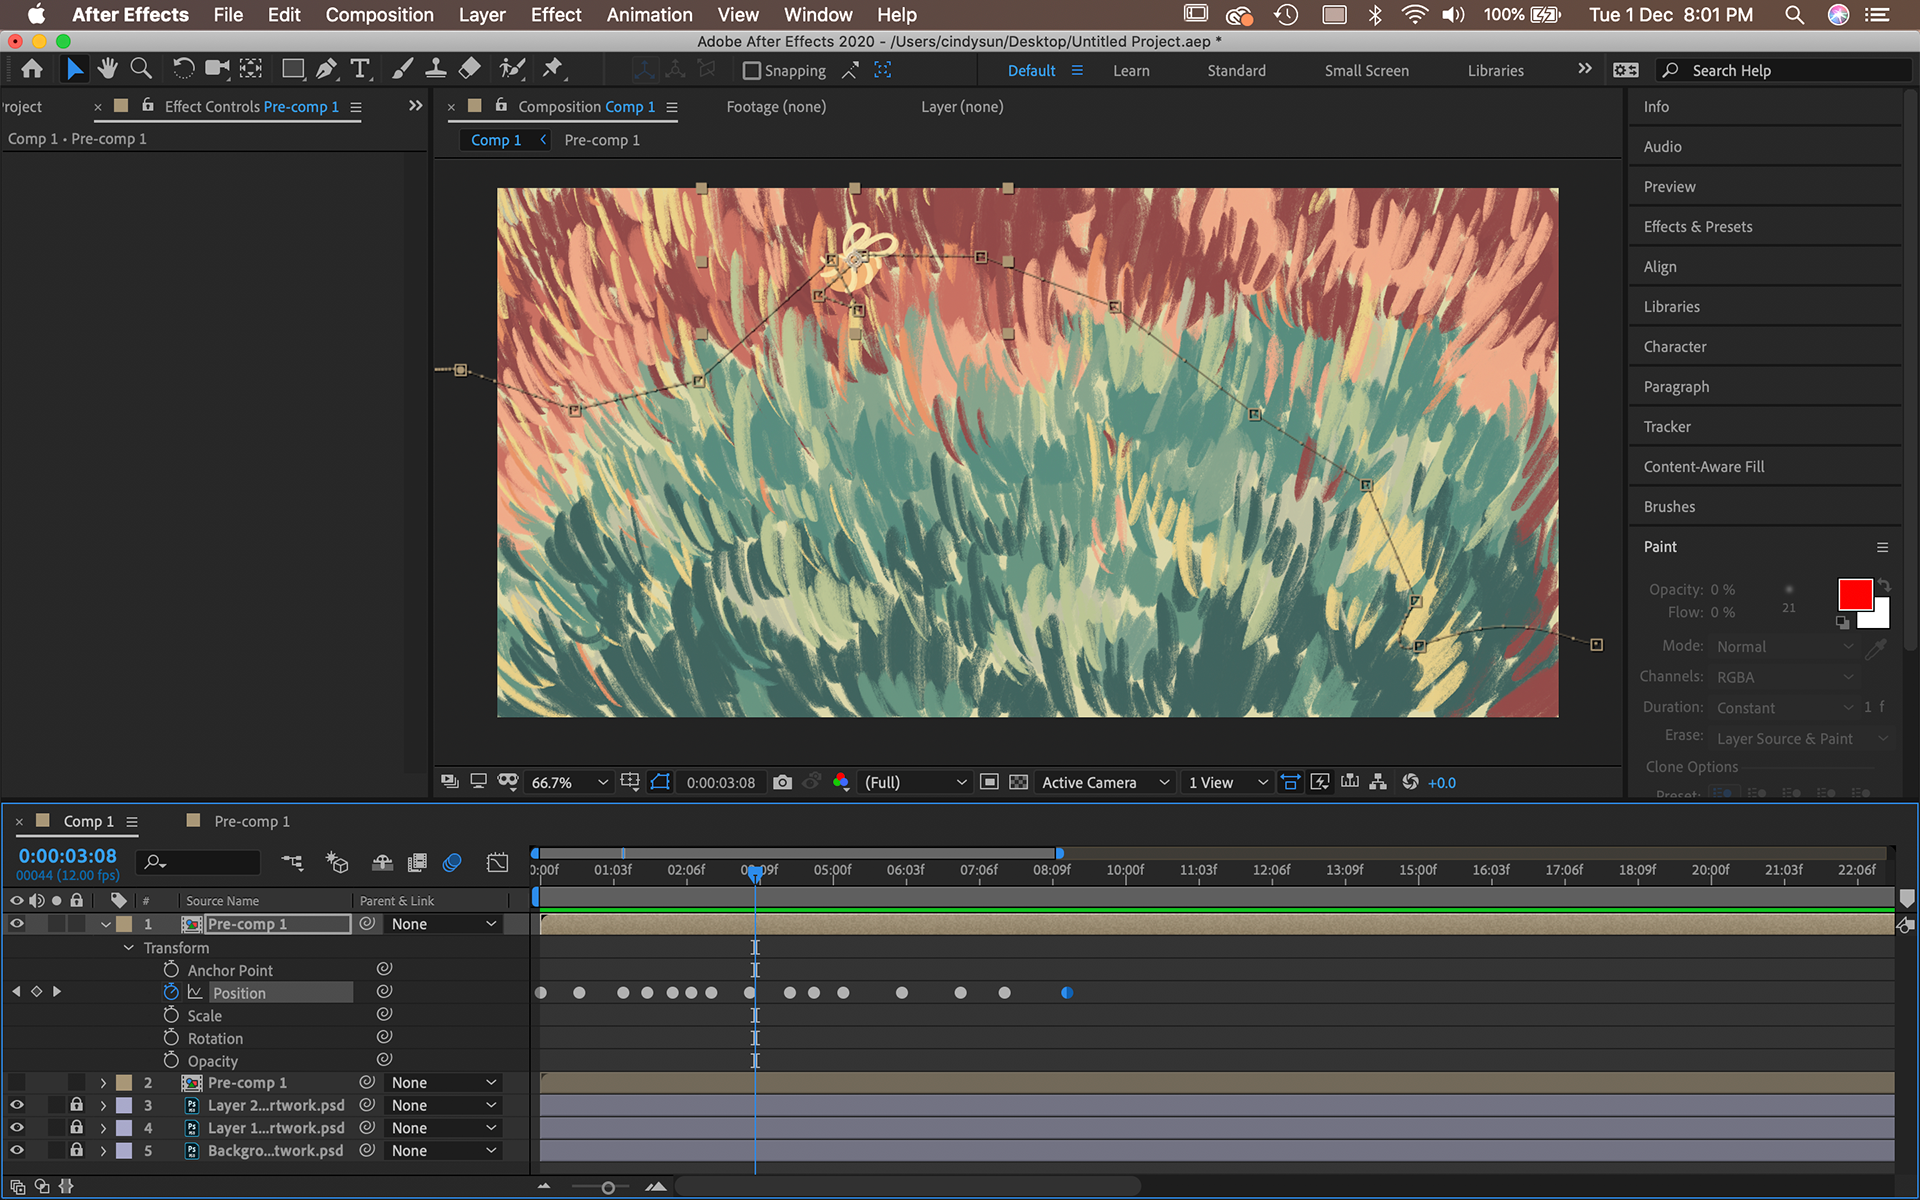Click the Motion Blur enable icon in timeline
1920x1200 pixels.
pos(452,862)
